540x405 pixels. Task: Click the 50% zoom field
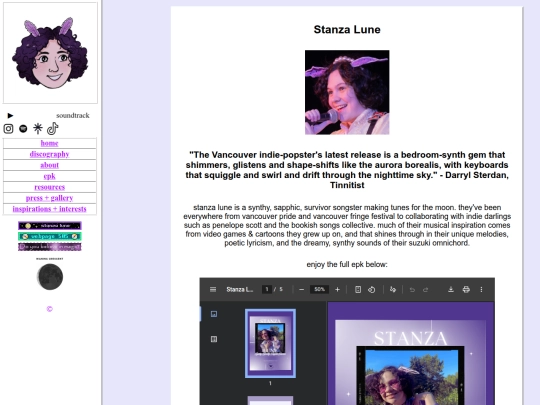tap(320, 289)
